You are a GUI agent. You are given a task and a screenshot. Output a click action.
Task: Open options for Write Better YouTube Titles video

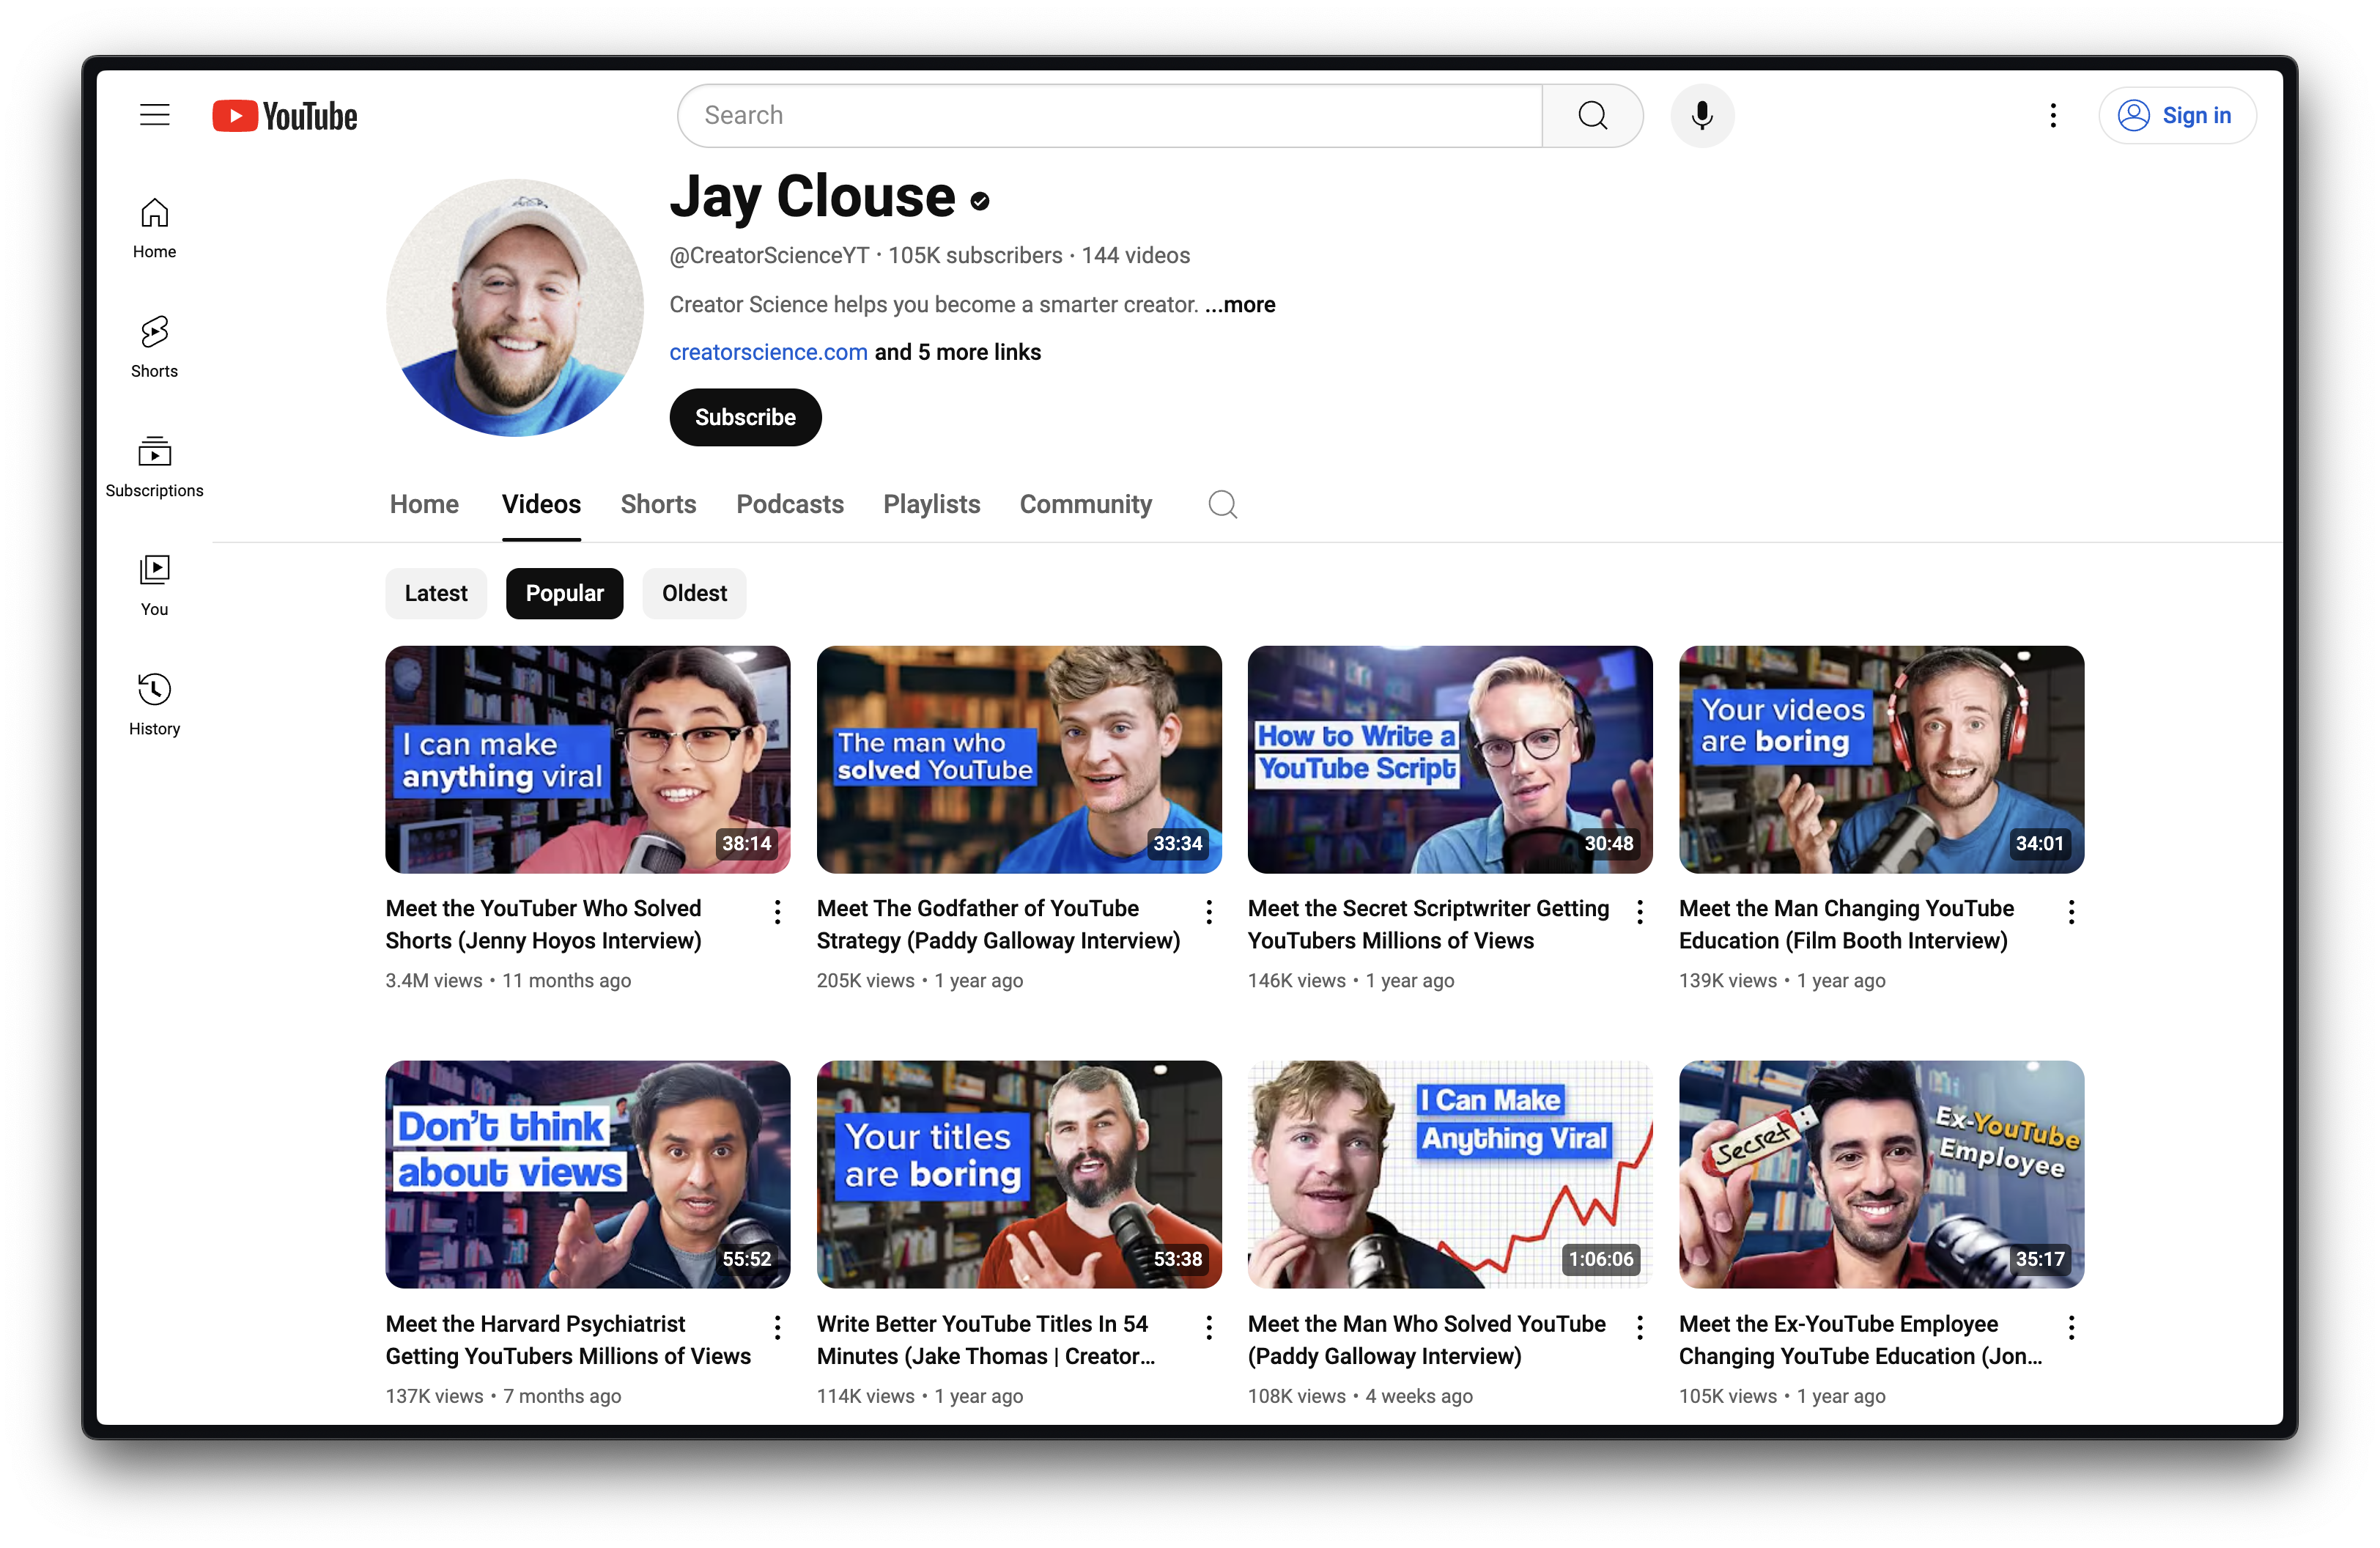[1209, 1327]
